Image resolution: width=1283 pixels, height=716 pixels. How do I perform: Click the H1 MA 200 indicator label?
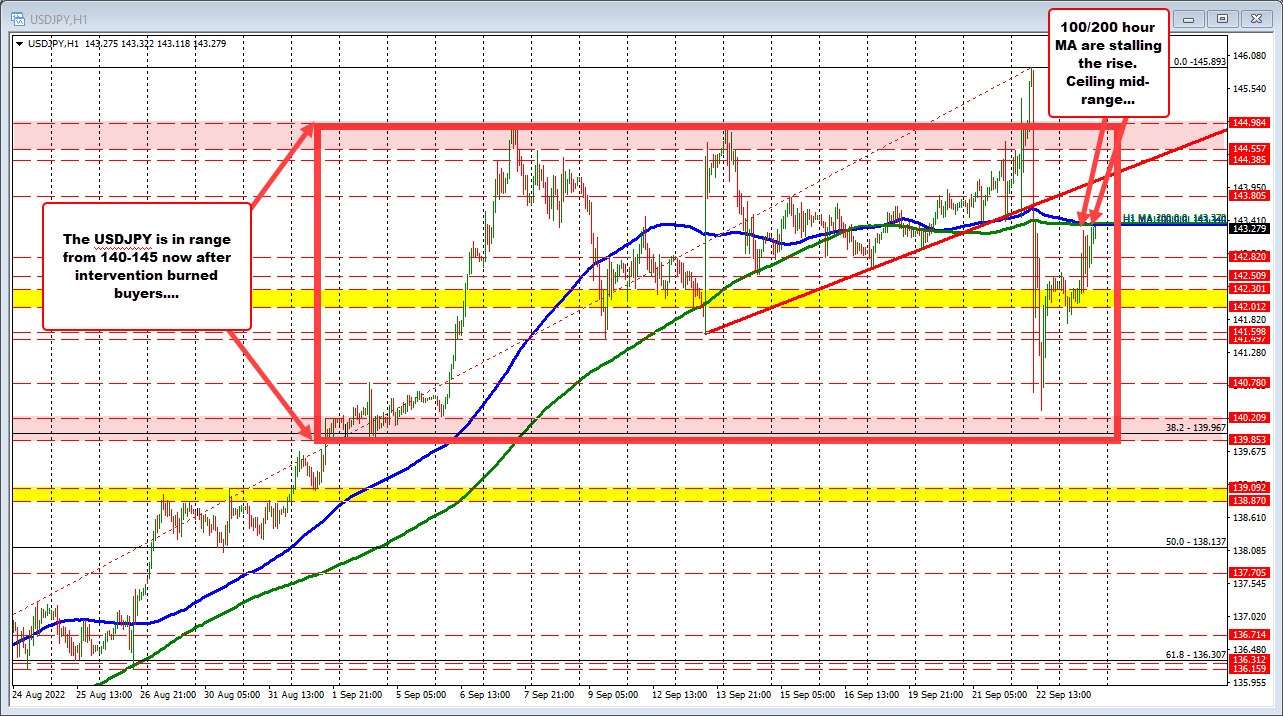coord(1175,217)
